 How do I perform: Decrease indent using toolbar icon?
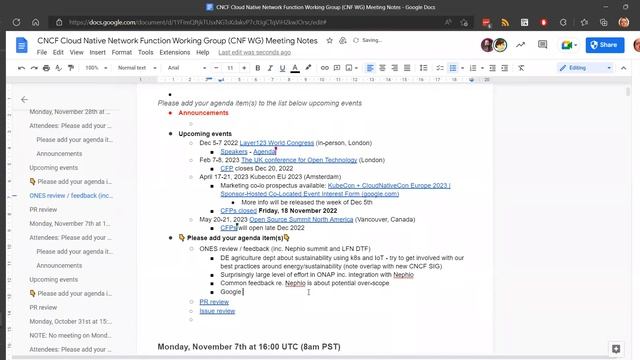click(x=492, y=68)
